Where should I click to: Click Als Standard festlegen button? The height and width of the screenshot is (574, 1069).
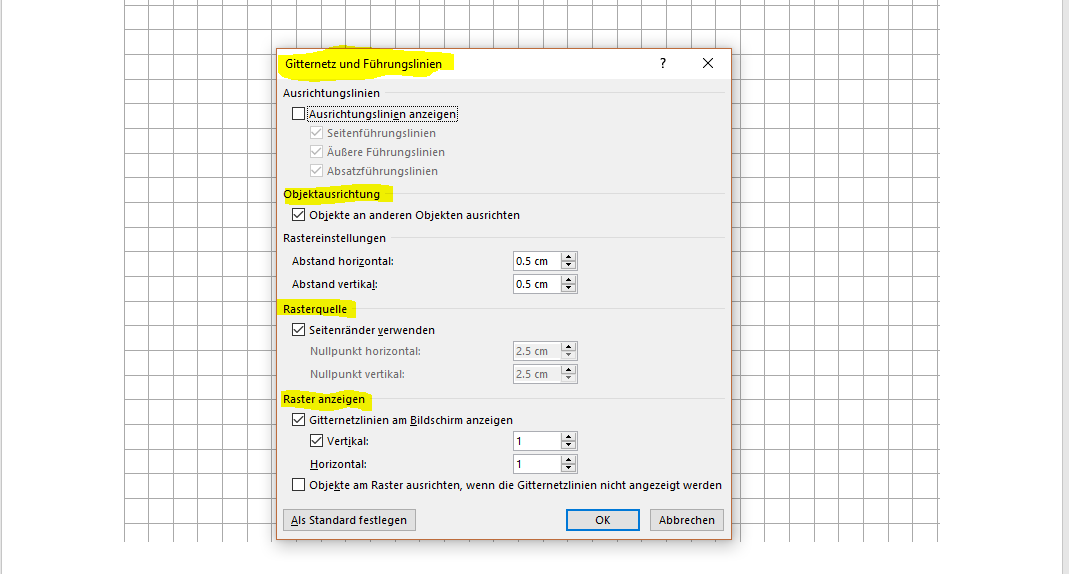(349, 520)
